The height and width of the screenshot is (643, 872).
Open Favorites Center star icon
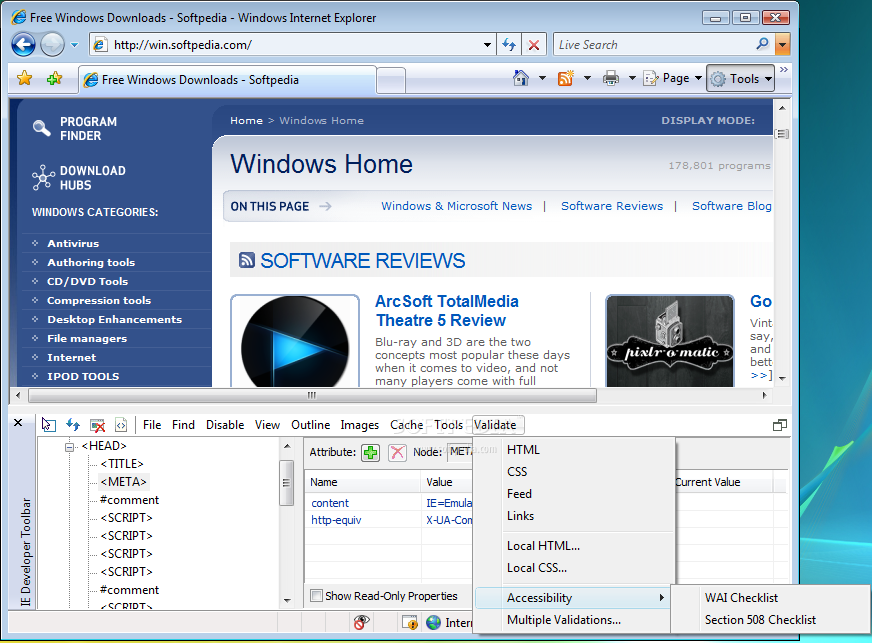pyautogui.click(x=24, y=78)
